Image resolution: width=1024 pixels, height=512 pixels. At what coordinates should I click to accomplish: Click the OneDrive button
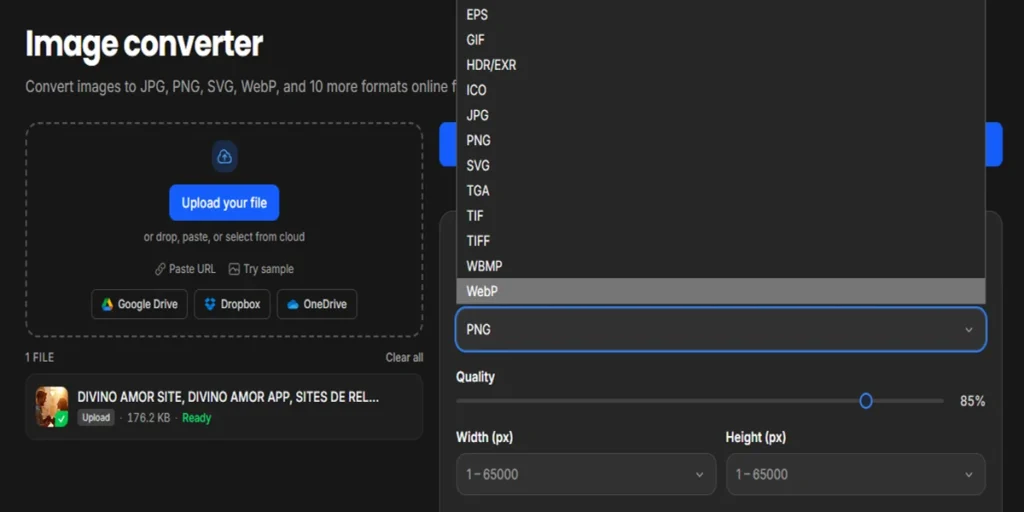317,304
